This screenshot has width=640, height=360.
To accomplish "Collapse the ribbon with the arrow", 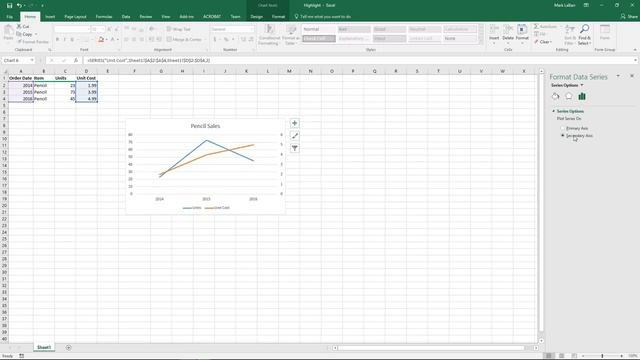I will coord(635,50).
